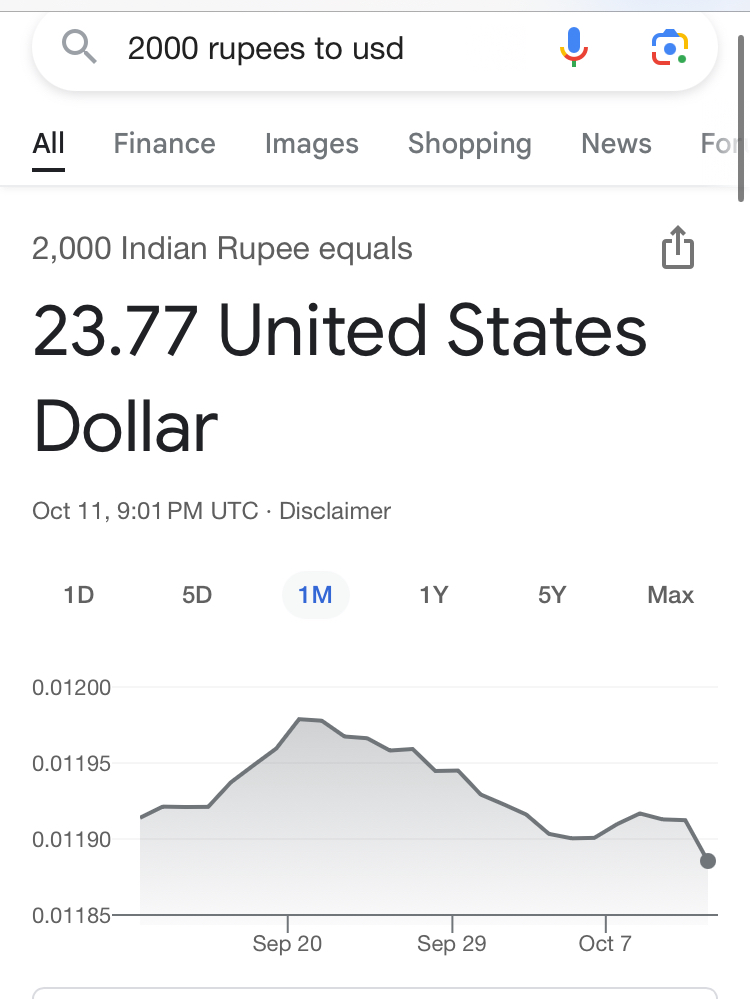Image resolution: width=750 pixels, height=999 pixels.
Task: Show the 1D chart range
Action: click(x=78, y=595)
